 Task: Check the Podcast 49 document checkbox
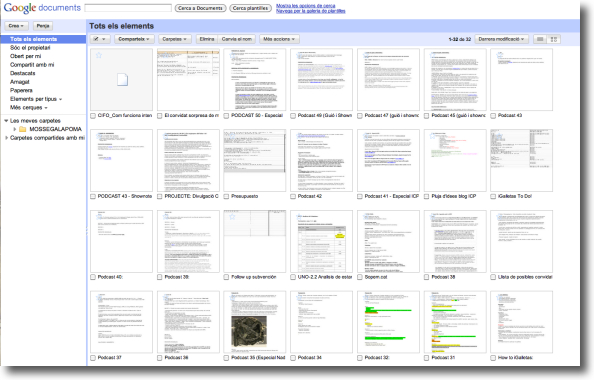[x=293, y=116]
